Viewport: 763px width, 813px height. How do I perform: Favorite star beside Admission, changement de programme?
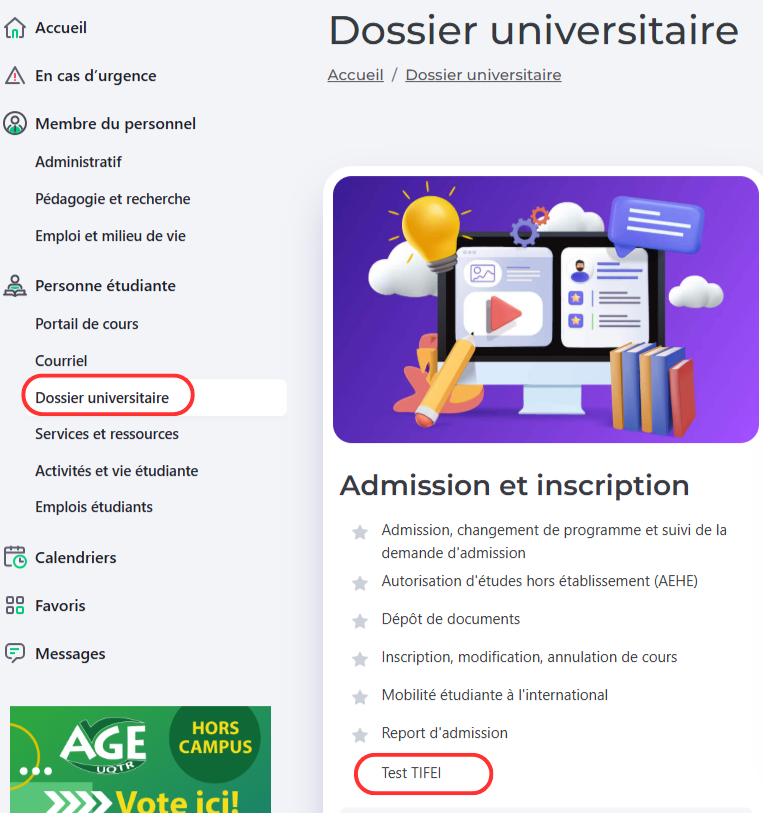[x=360, y=532]
